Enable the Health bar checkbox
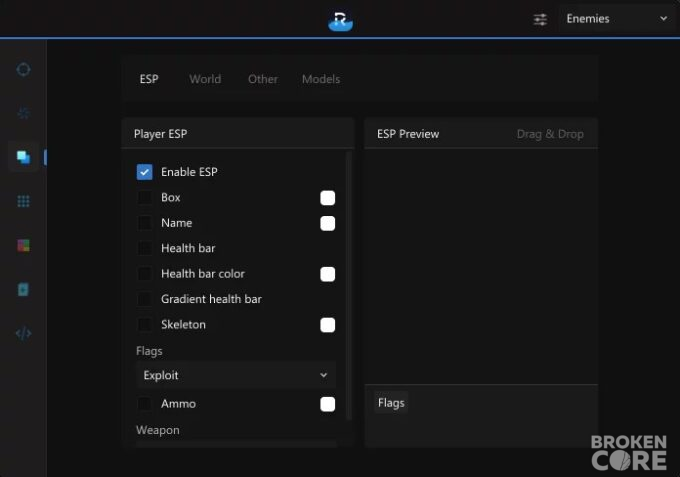 pyautogui.click(x=144, y=248)
